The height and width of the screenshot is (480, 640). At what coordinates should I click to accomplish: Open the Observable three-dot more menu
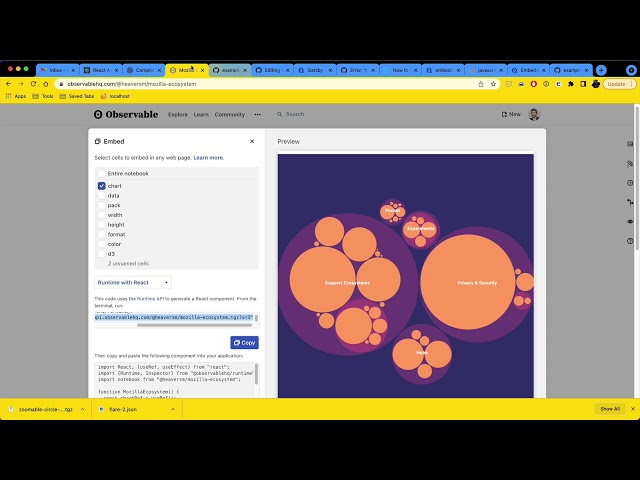258,115
